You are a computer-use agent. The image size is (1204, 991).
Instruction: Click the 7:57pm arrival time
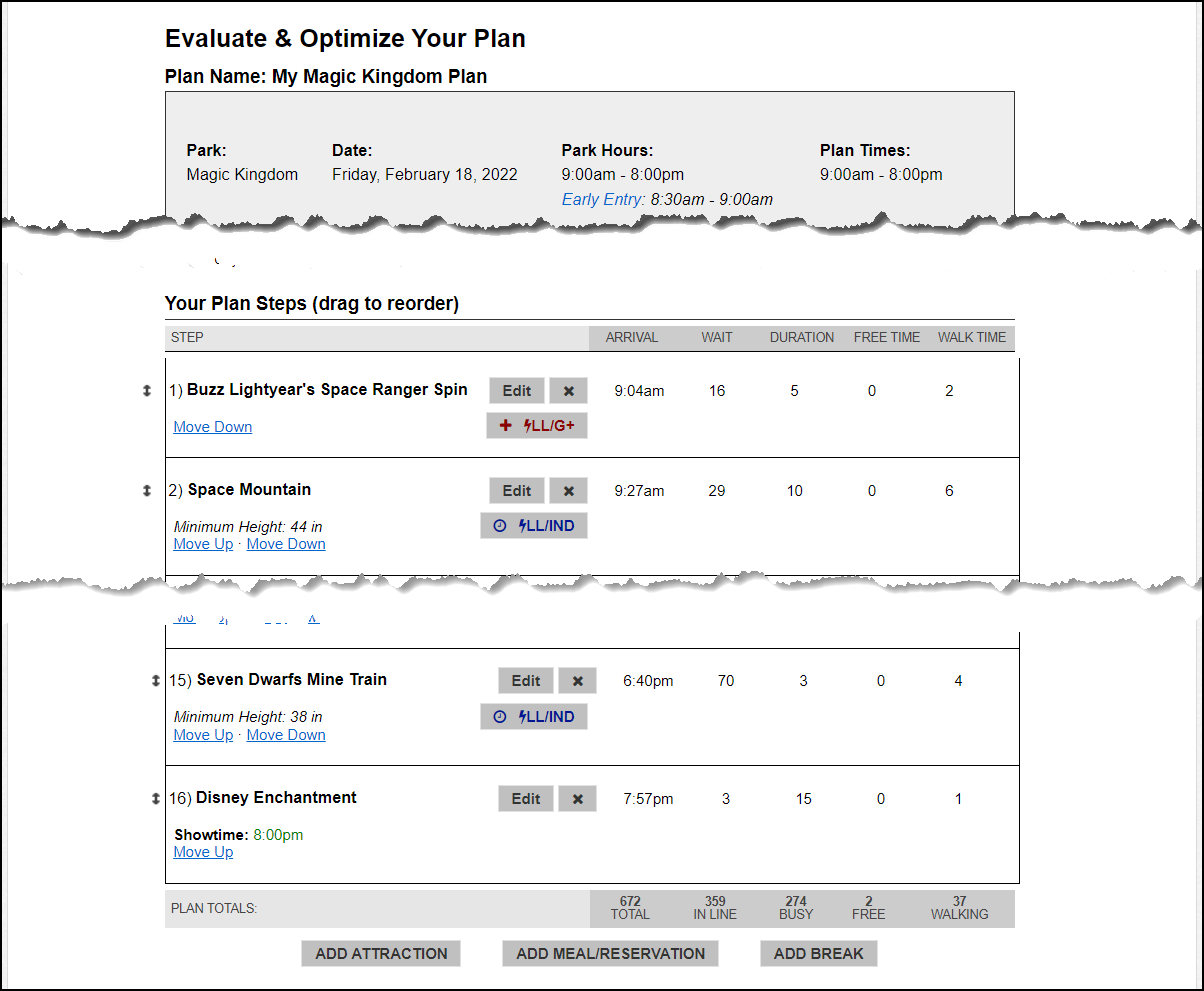coord(648,799)
